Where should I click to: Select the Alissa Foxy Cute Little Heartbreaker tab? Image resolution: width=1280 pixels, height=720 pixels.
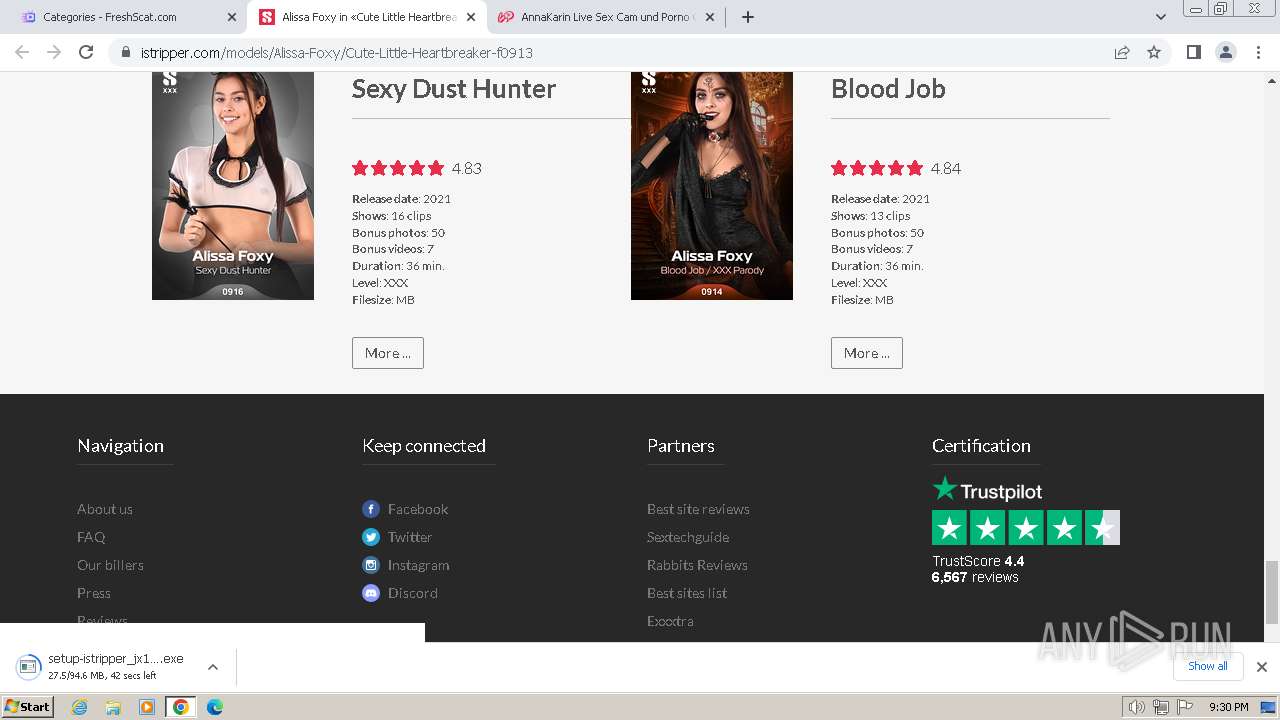pyautogui.click(x=369, y=17)
